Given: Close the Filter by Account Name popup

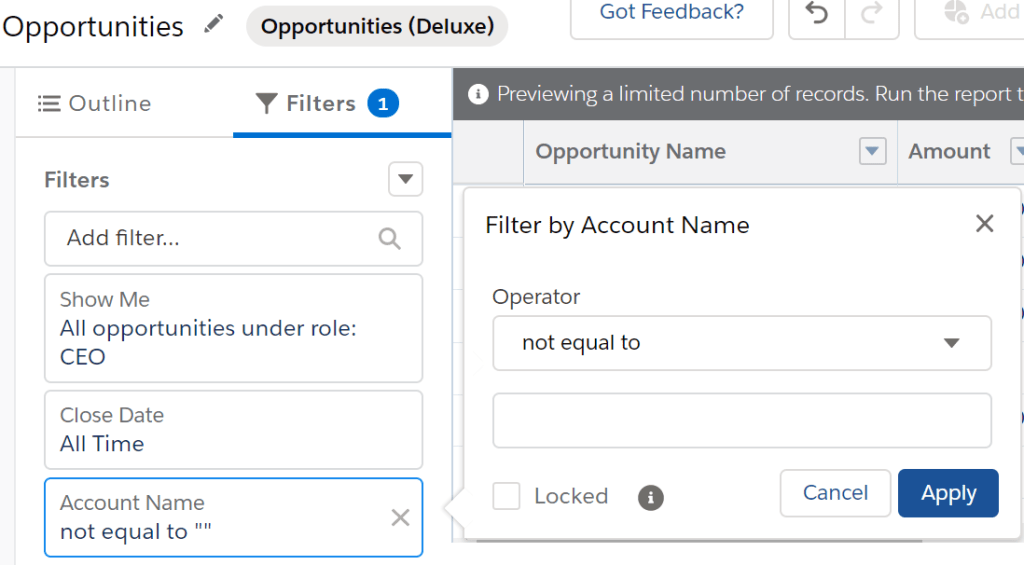Looking at the screenshot, I should 985,224.
